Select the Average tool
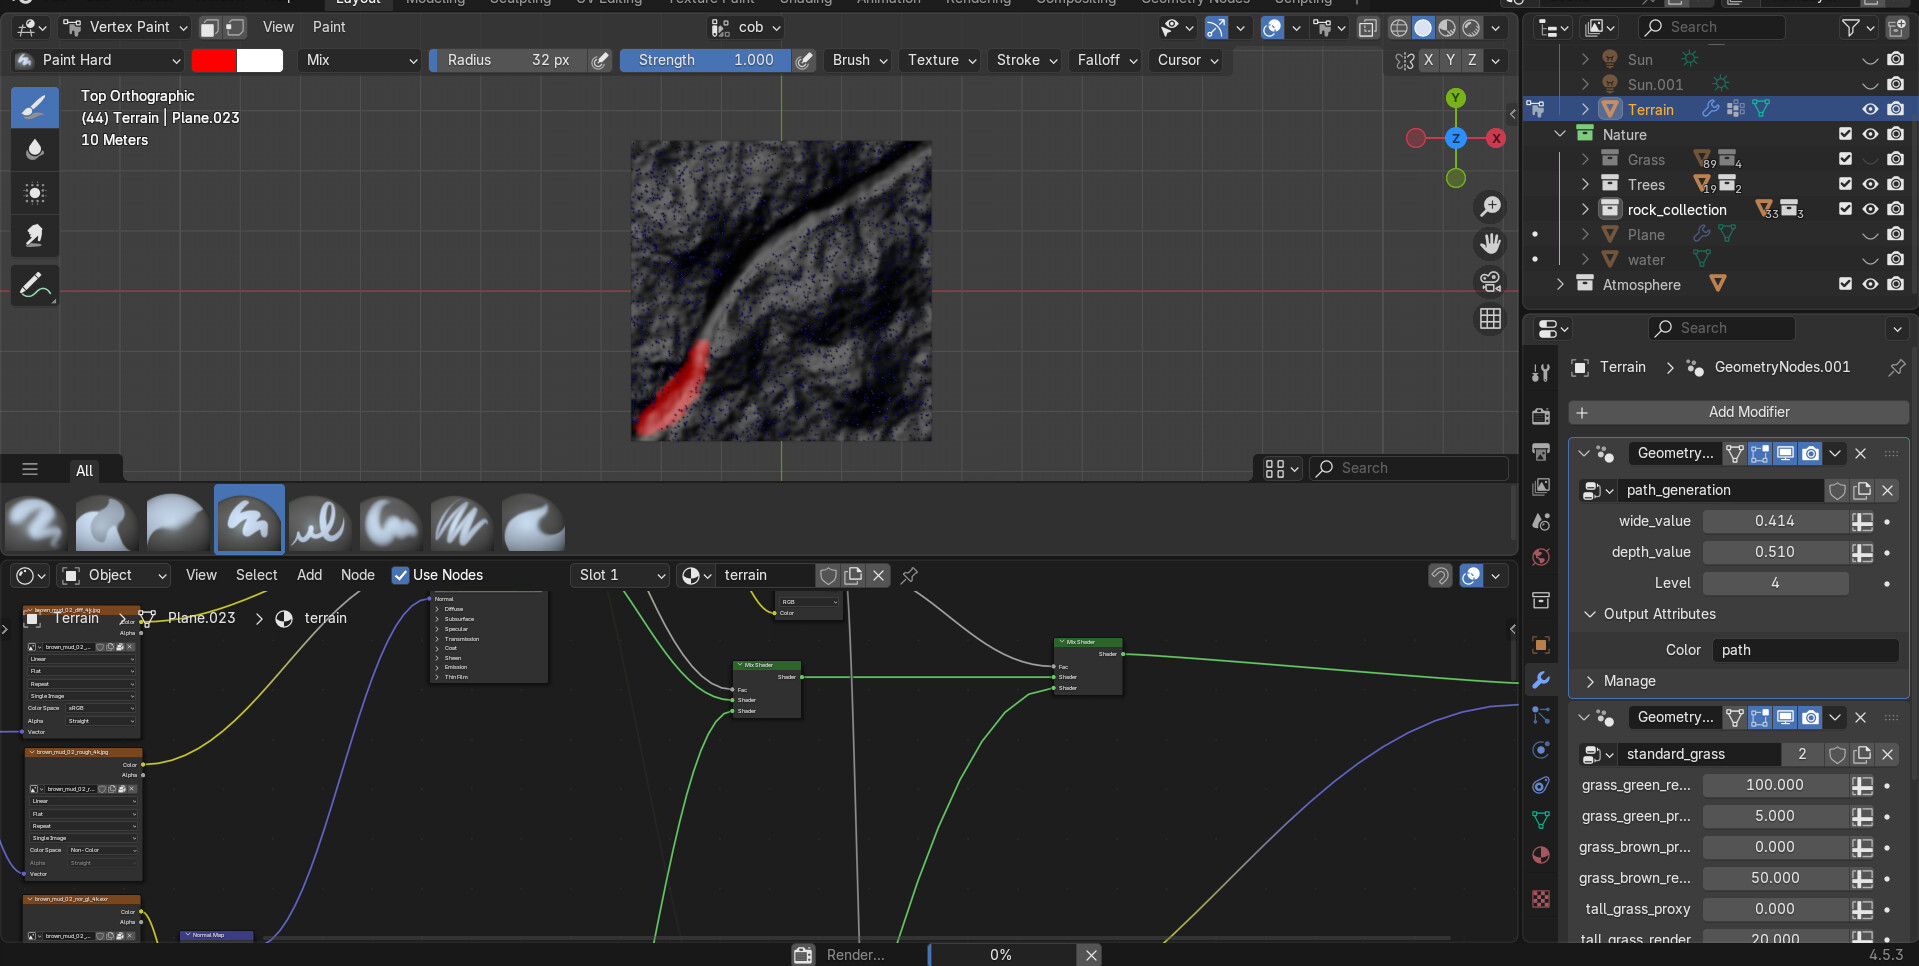 point(35,193)
